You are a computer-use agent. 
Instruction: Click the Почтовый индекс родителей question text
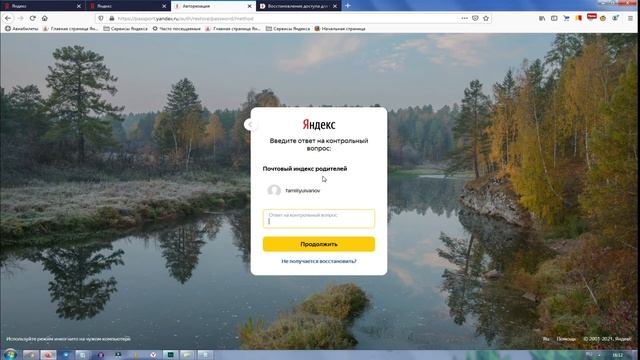pos(305,169)
